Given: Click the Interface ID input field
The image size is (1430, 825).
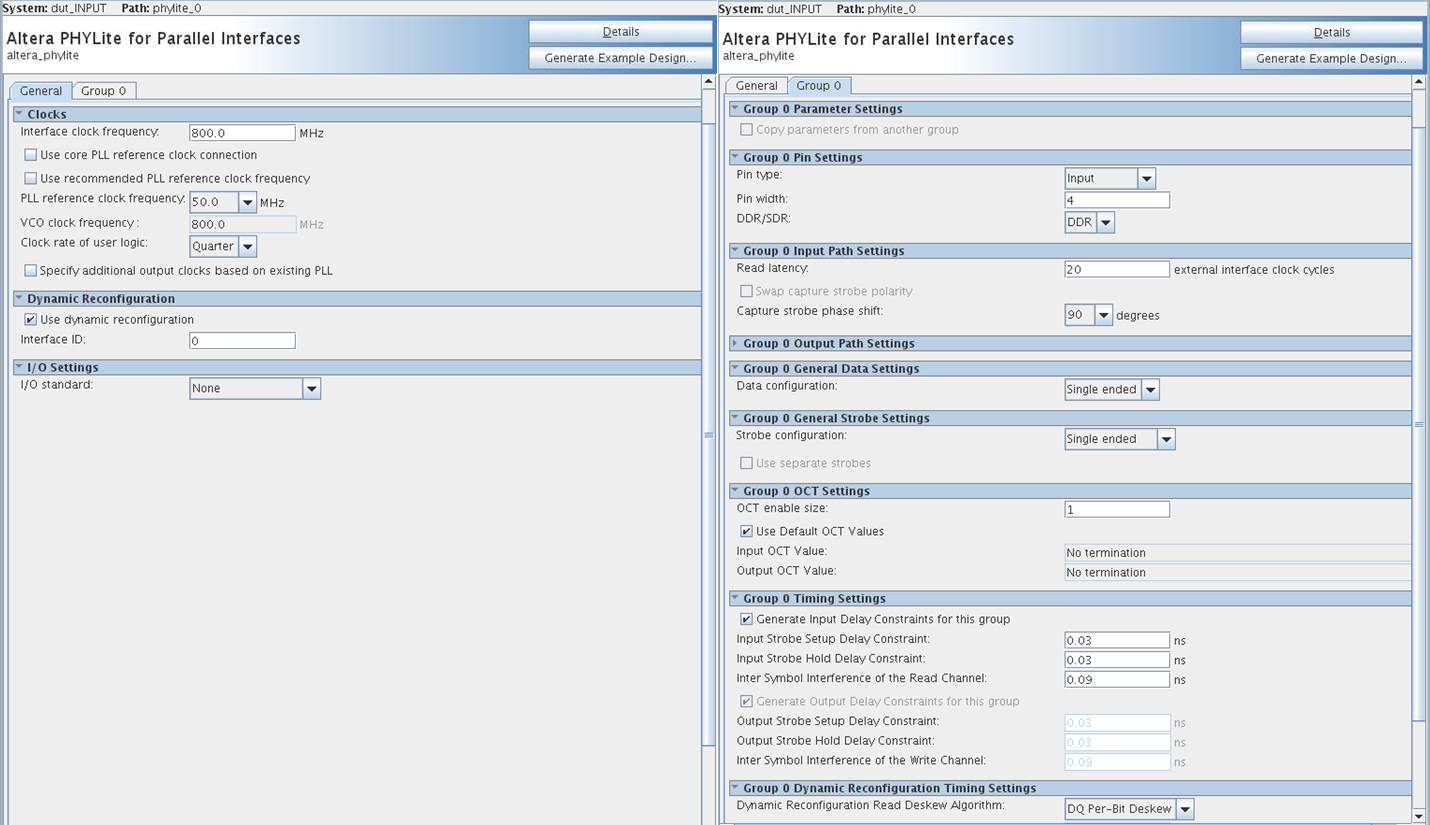Looking at the screenshot, I should pyautogui.click(x=242, y=341).
